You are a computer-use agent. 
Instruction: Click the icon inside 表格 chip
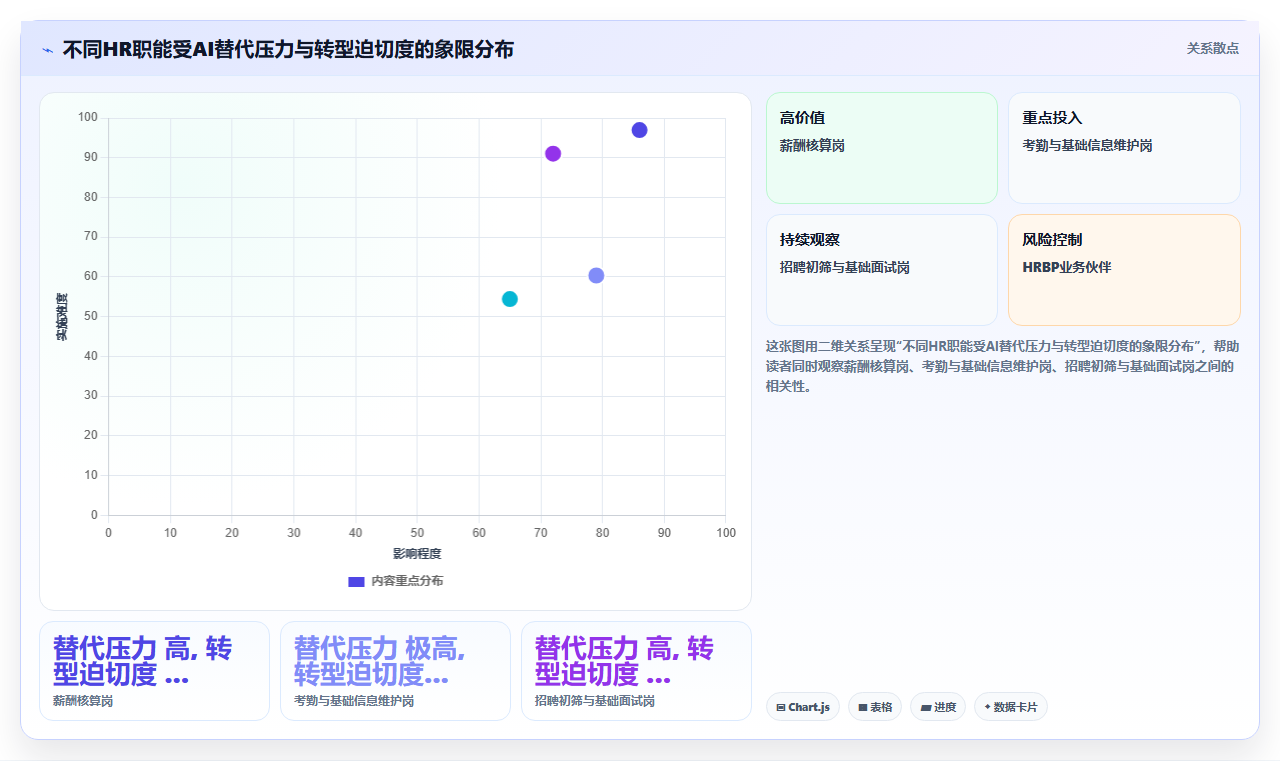click(863, 708)
